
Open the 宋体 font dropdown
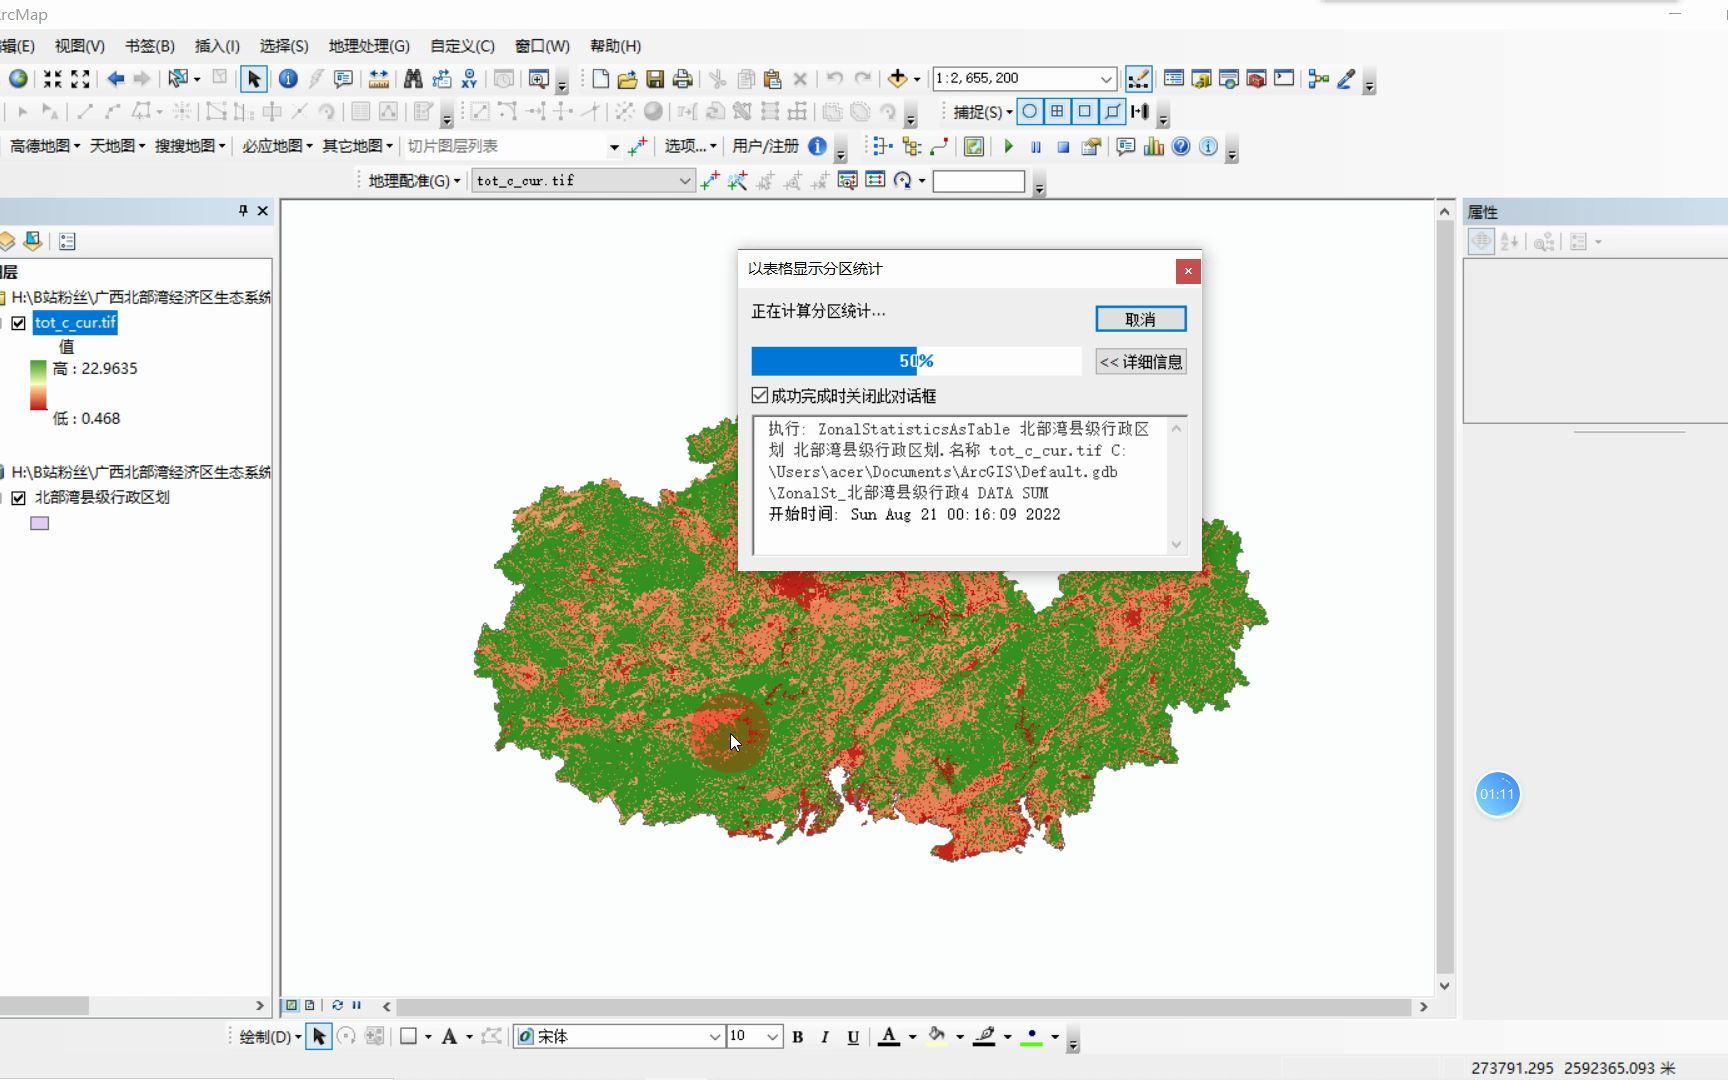715,1037
